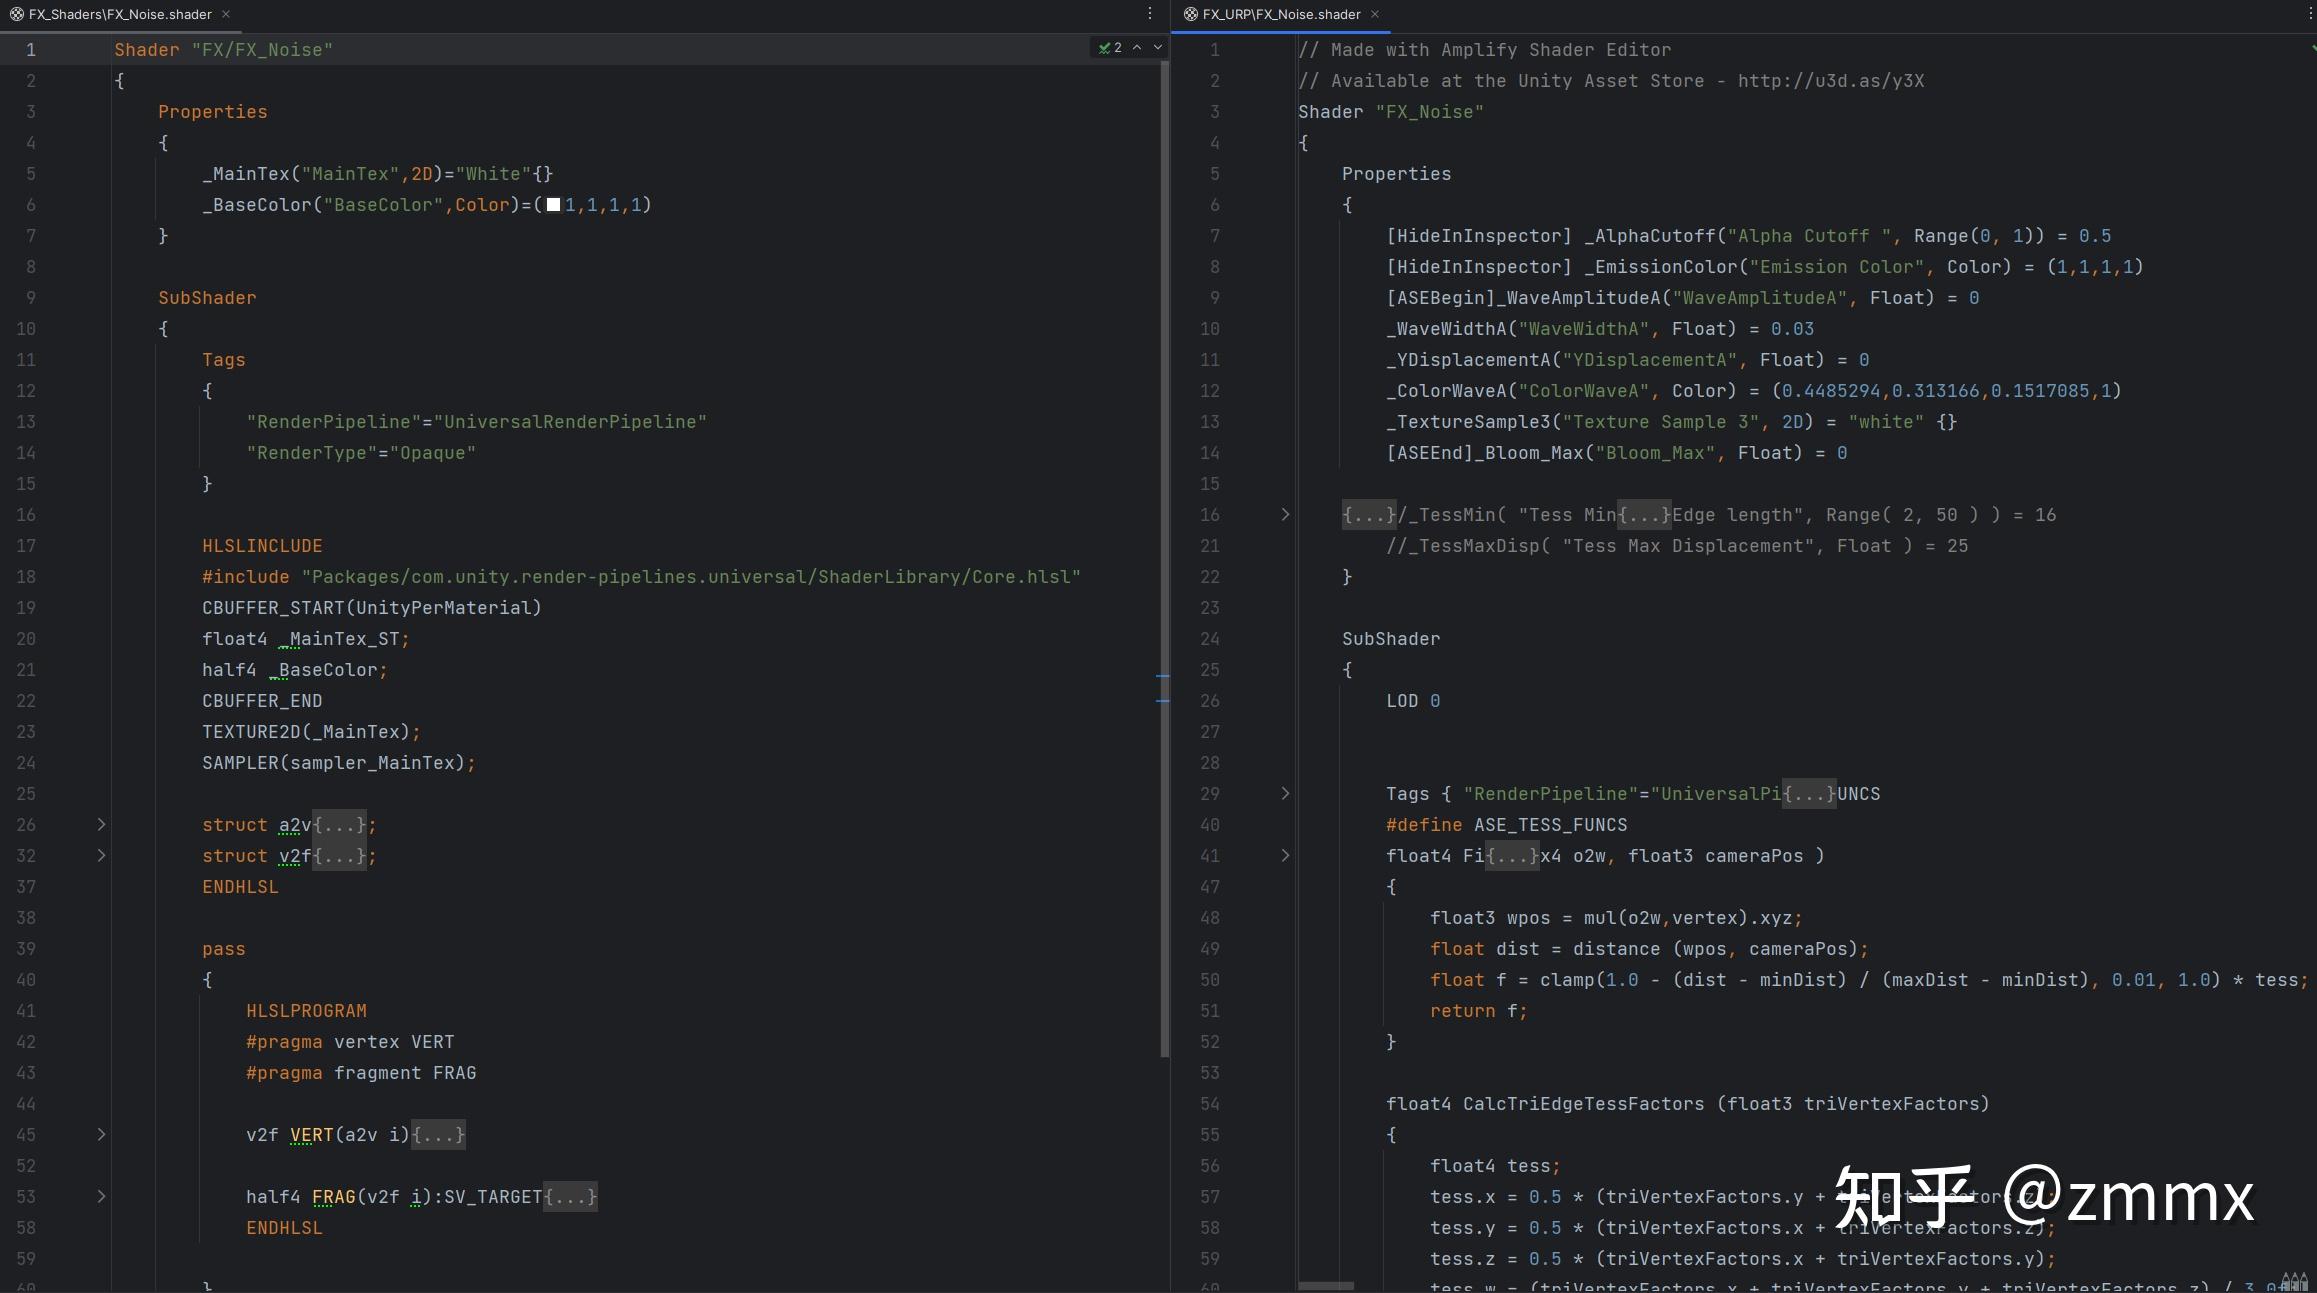This screenshot has height=1293, width=2317.
Task: Open white color swatch in _BaseColor line
Action: click(x=553, y=205)
